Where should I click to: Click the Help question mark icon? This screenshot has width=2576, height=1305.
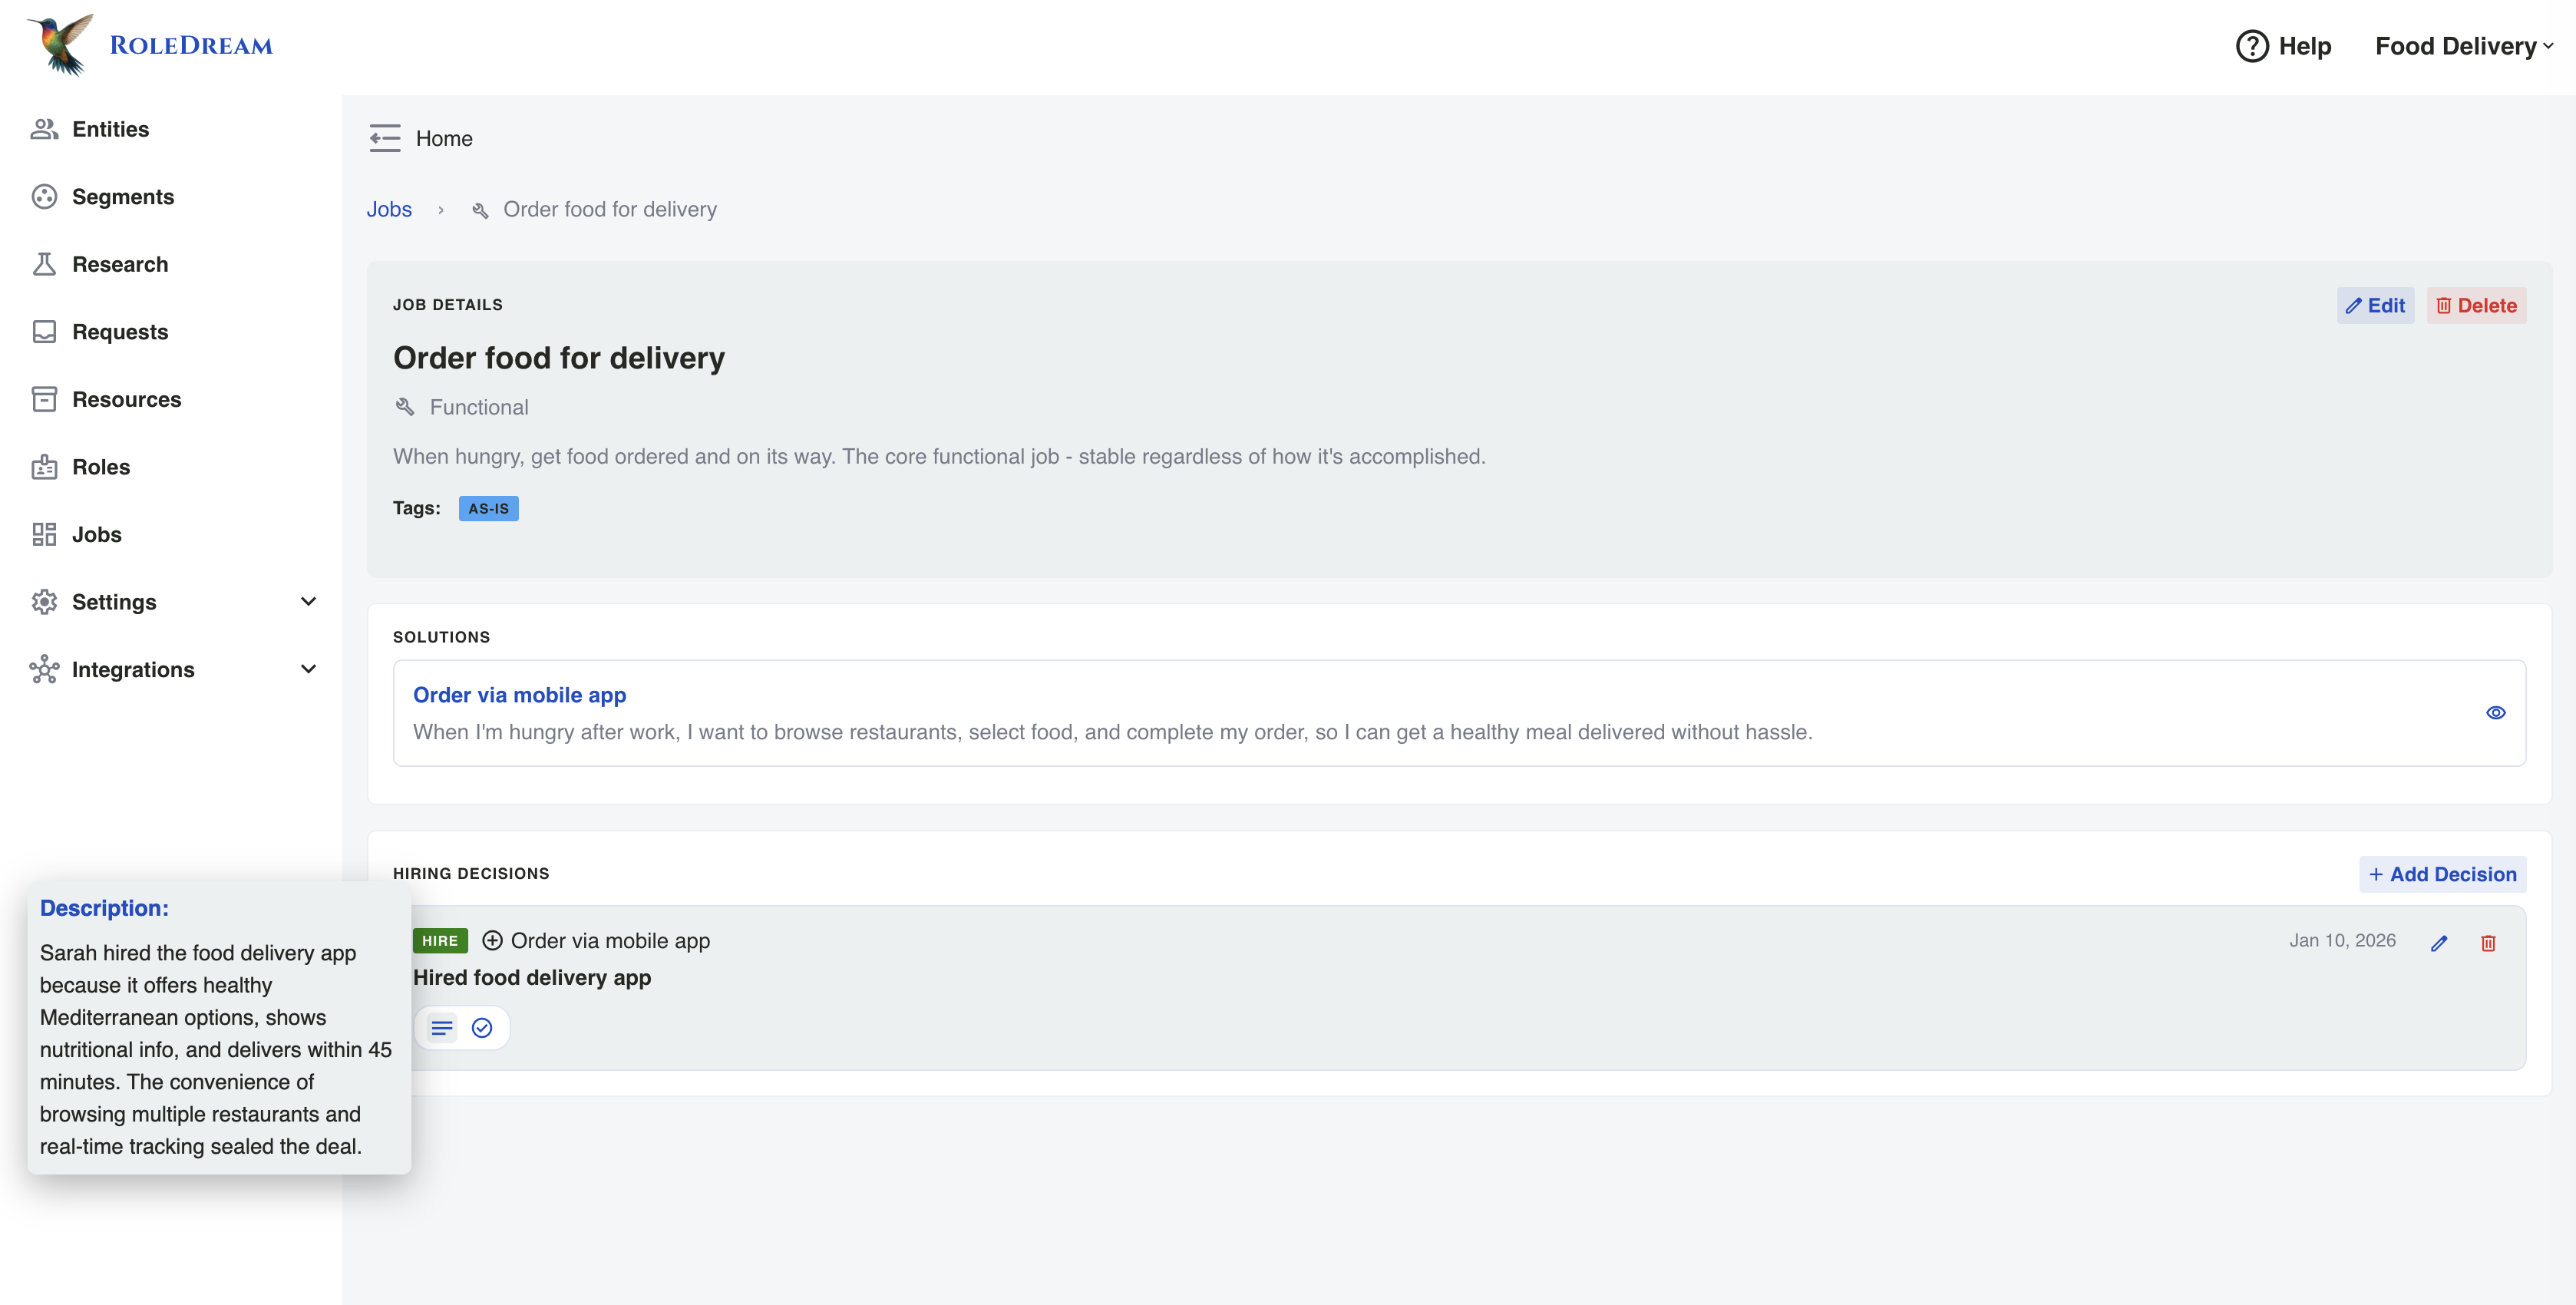click(x=2251, y=46)
